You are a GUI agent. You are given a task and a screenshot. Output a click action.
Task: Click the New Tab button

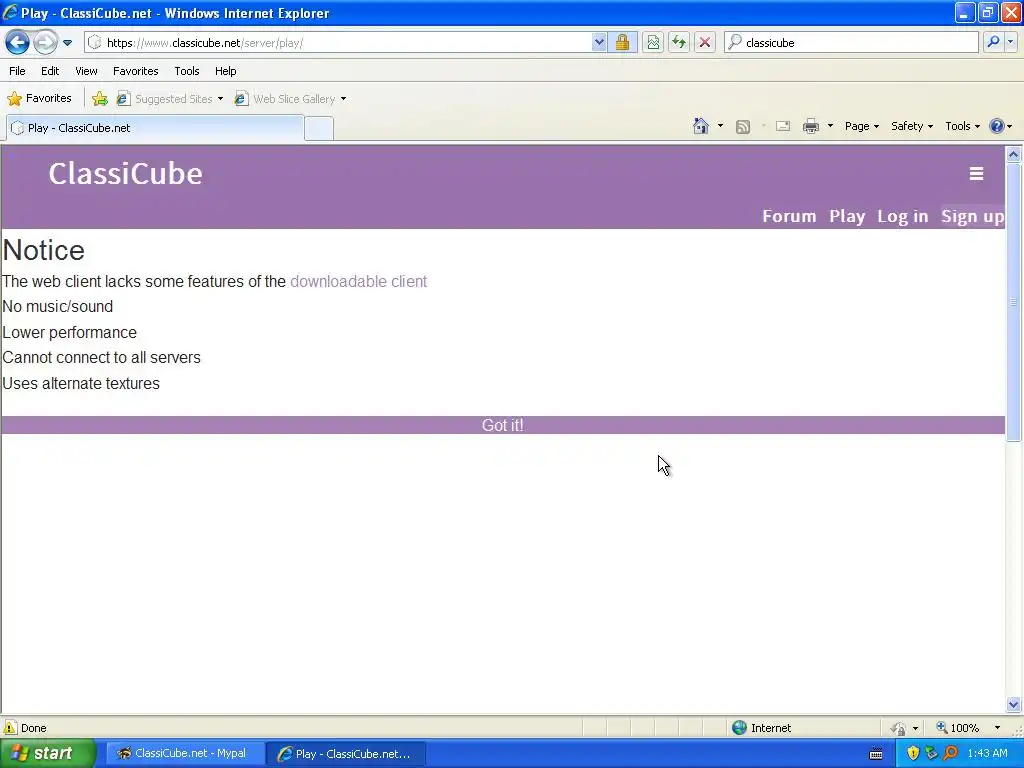(319, 128)
